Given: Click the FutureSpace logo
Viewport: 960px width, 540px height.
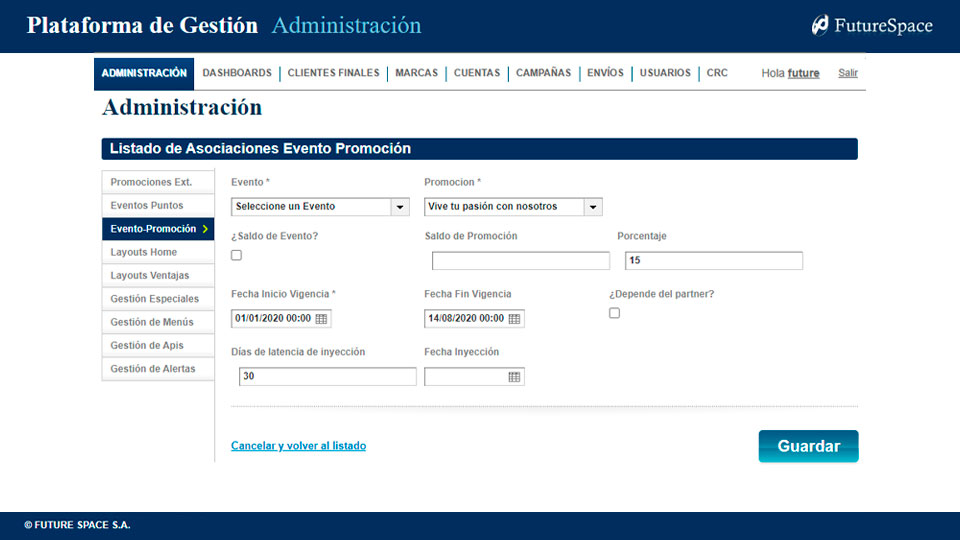Looking at the screenshot, I should pos(872,26).
